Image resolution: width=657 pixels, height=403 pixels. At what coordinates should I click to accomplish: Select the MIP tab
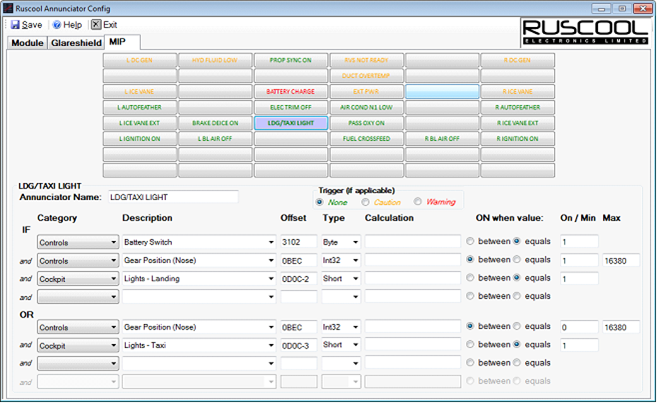122,42
